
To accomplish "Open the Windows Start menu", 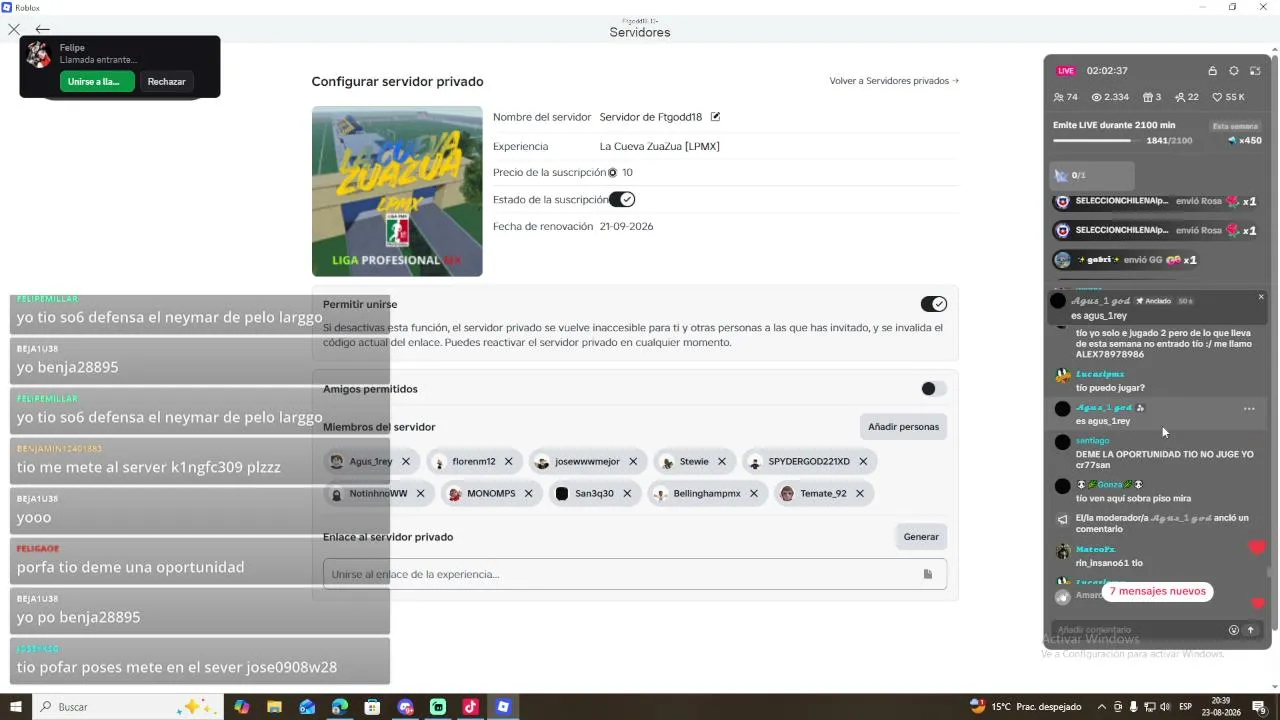I will coord(15,707).
